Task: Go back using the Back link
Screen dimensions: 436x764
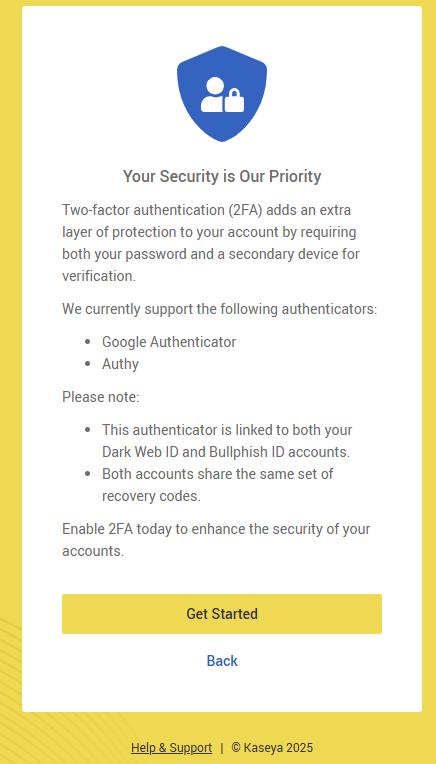Action: pyautogui.click(x=222, y=661)
